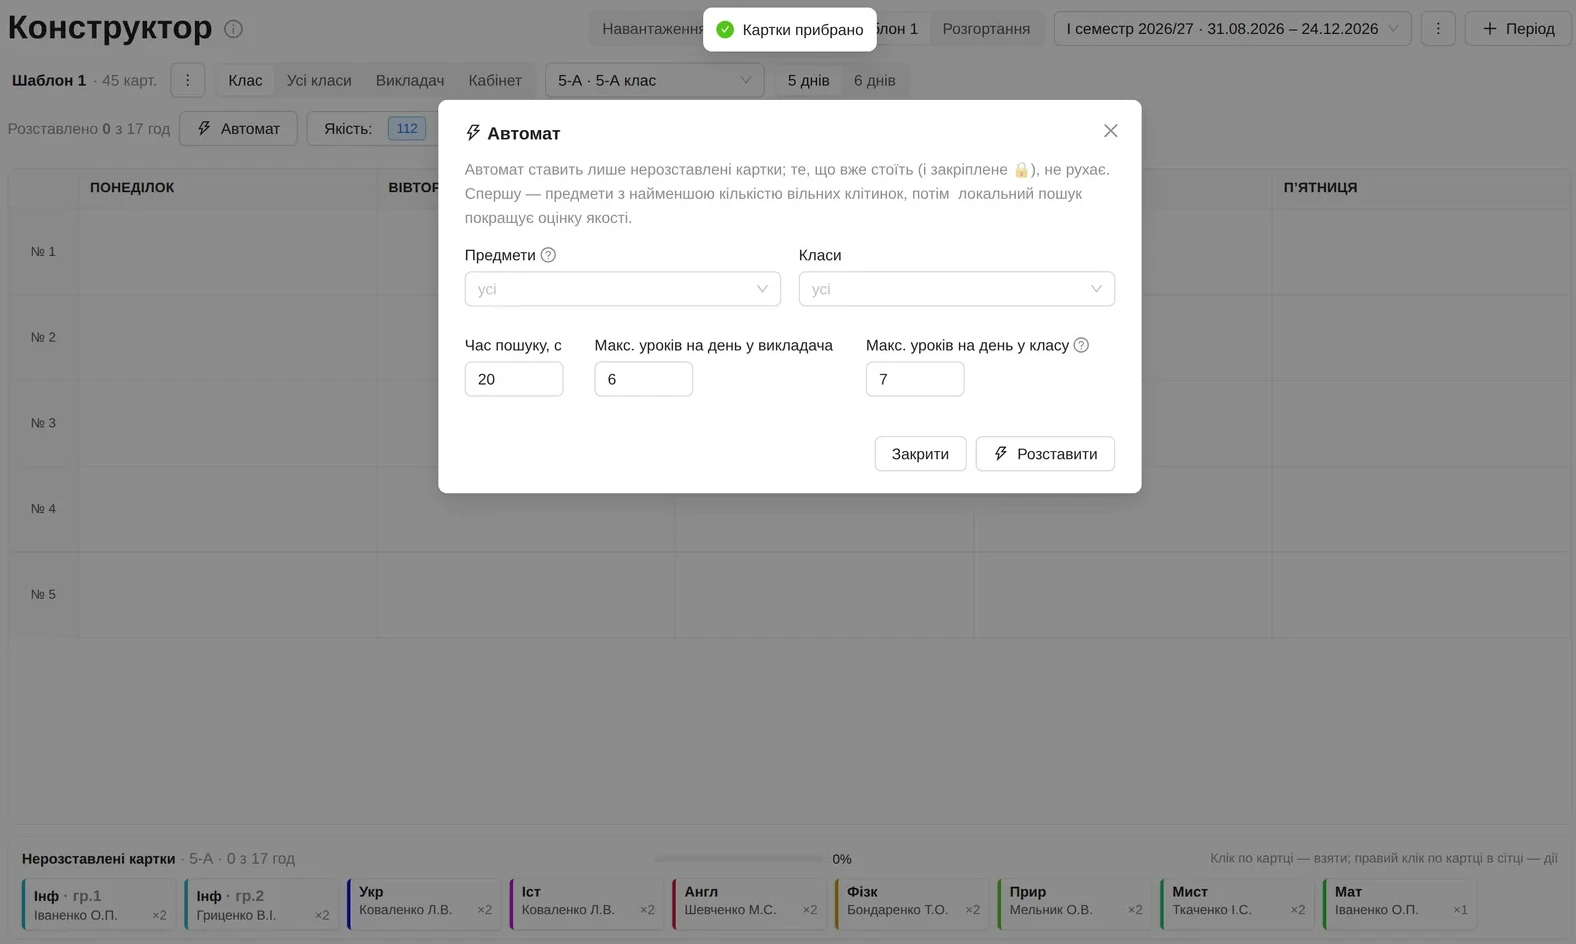Screen dimensions: 1576x944
Task: Click the 0% placement progress bar
Action: pos(738,858)
